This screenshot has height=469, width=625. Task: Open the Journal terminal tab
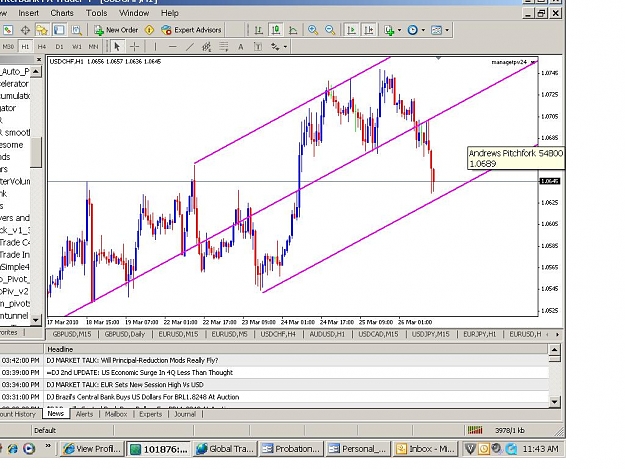185,414
